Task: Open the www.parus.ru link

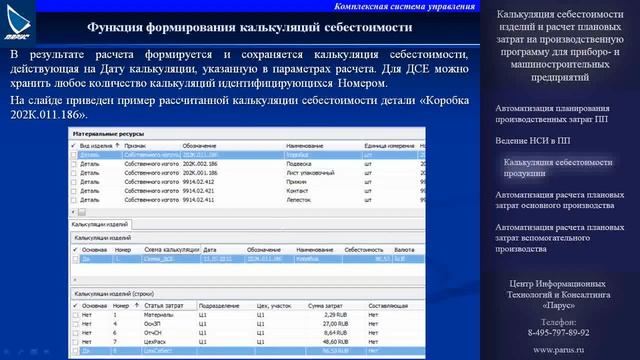Action: [x=558, y=350]
